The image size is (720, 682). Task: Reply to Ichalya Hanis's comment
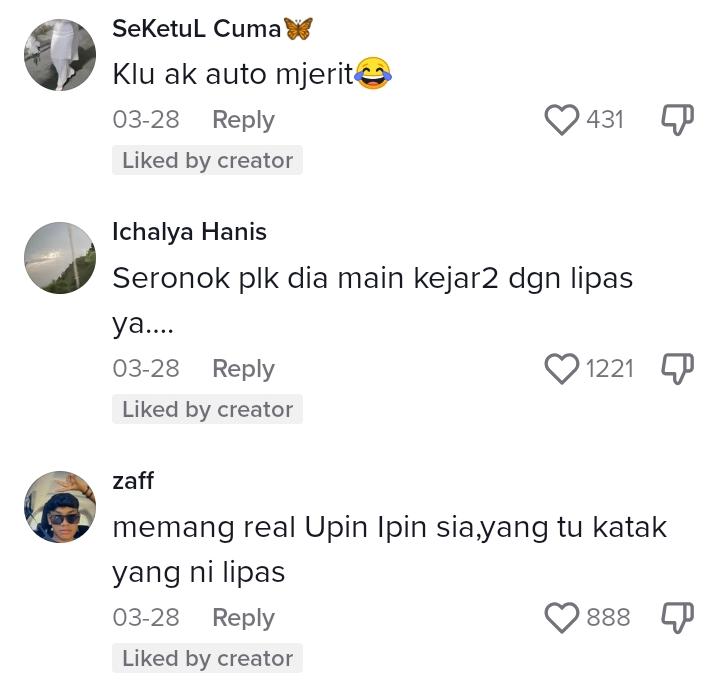[243, 369]
